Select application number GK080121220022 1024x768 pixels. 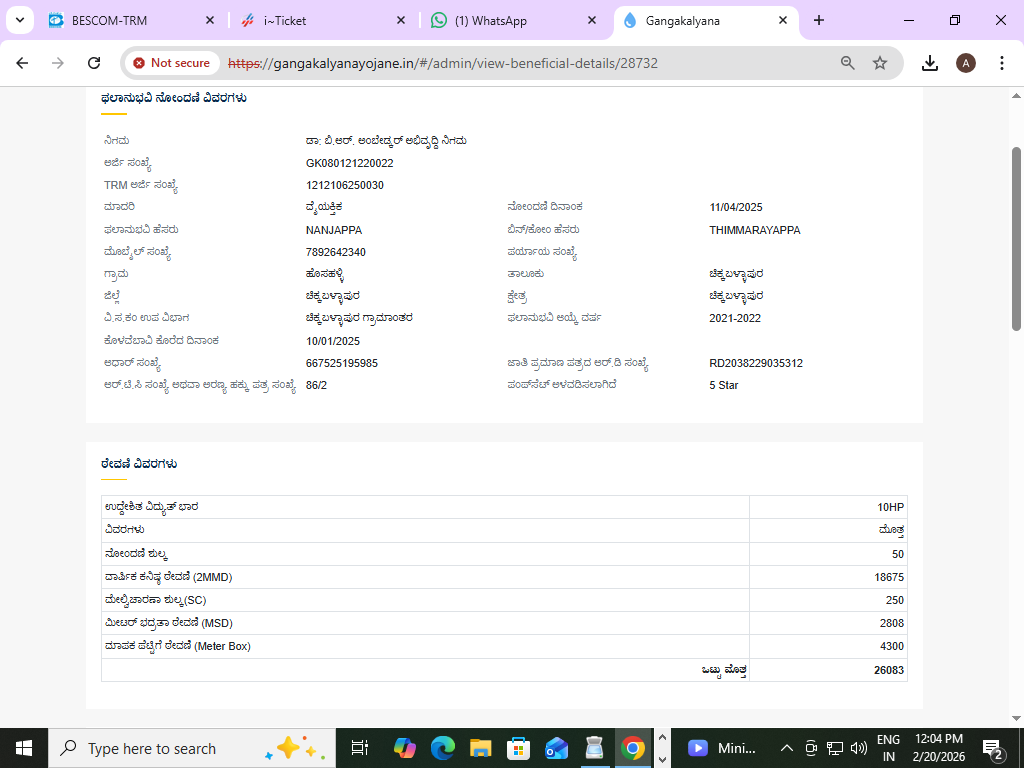[349, 163]
